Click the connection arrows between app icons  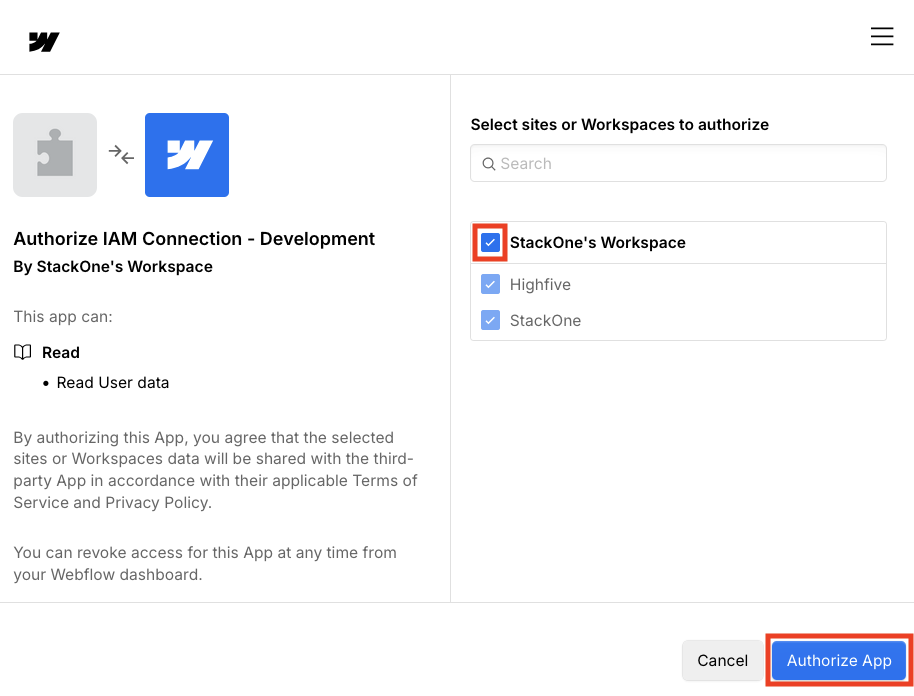(121, 155)
